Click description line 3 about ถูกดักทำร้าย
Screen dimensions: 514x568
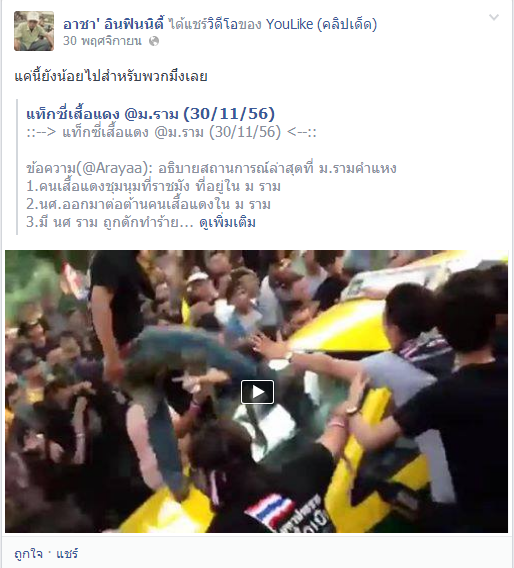(x=109, y=222)
